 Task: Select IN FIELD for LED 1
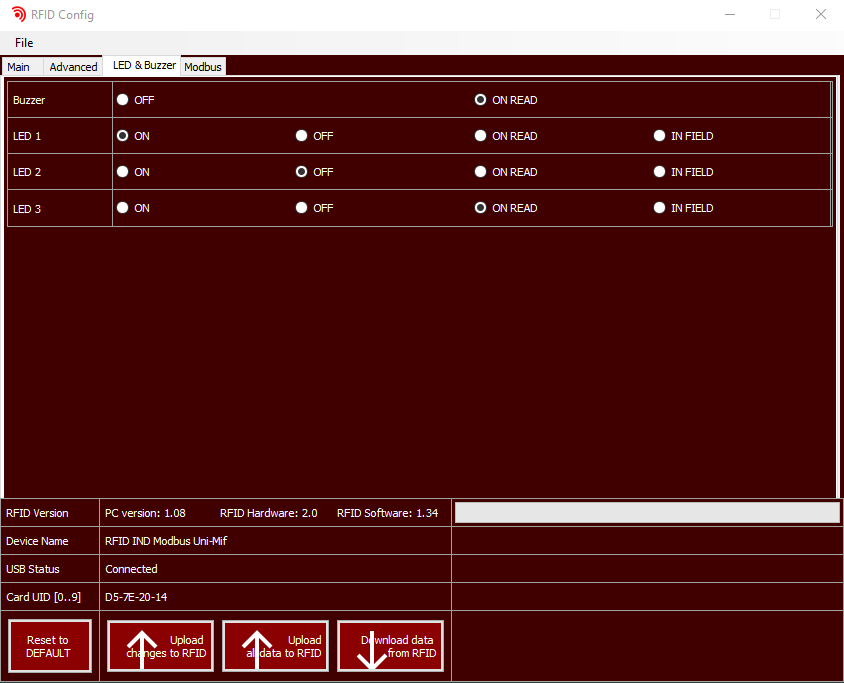(660, 136)
